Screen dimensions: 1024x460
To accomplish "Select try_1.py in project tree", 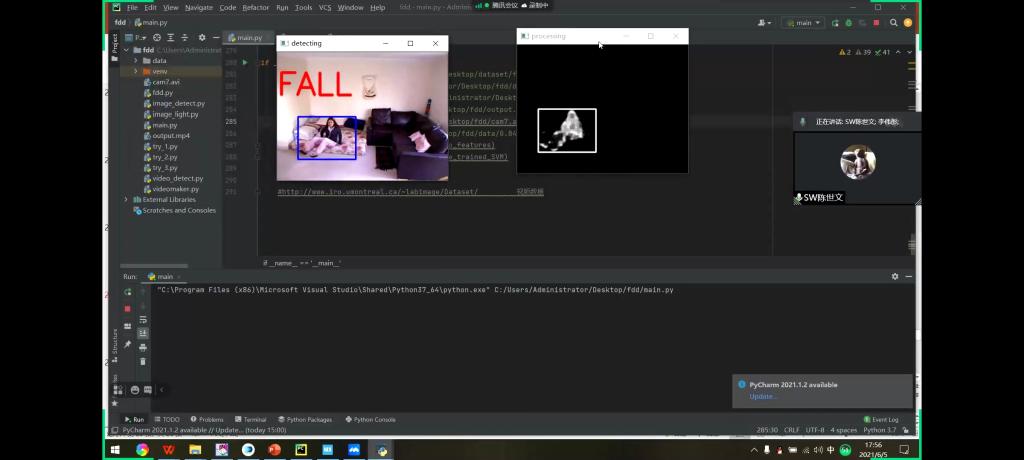I will click(165, 146).
